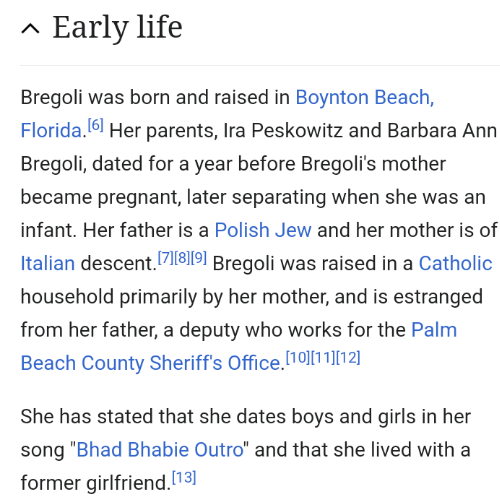Open citation reference [6]
This screenshot has width=500, height=502.
(95, 125)
